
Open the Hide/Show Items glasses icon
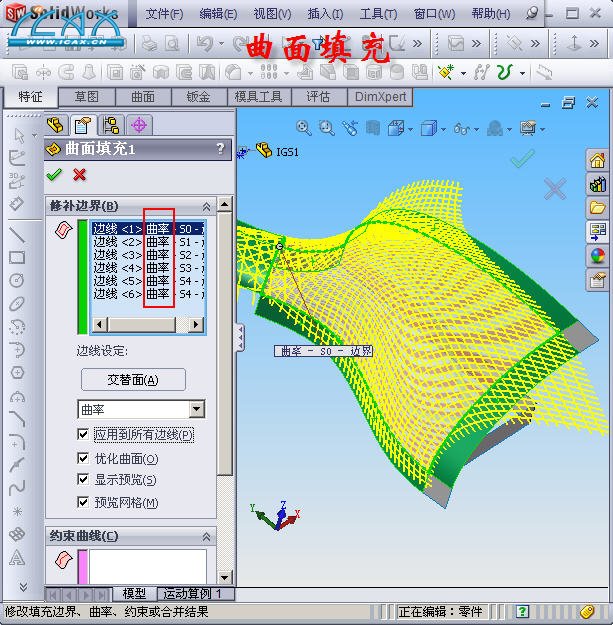click(x=462, y=129)
